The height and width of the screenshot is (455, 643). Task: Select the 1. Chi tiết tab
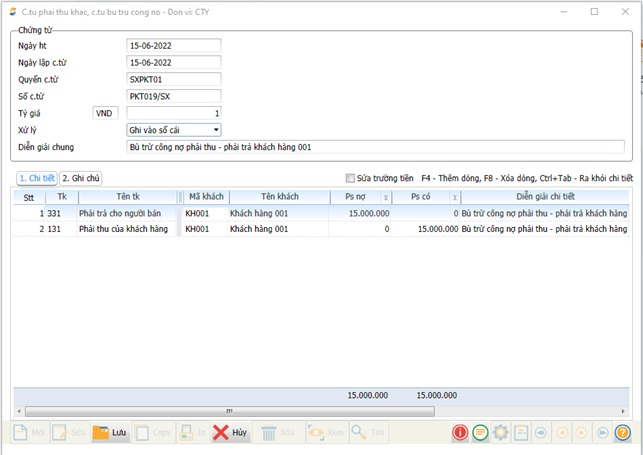click(x=36, y=178)
